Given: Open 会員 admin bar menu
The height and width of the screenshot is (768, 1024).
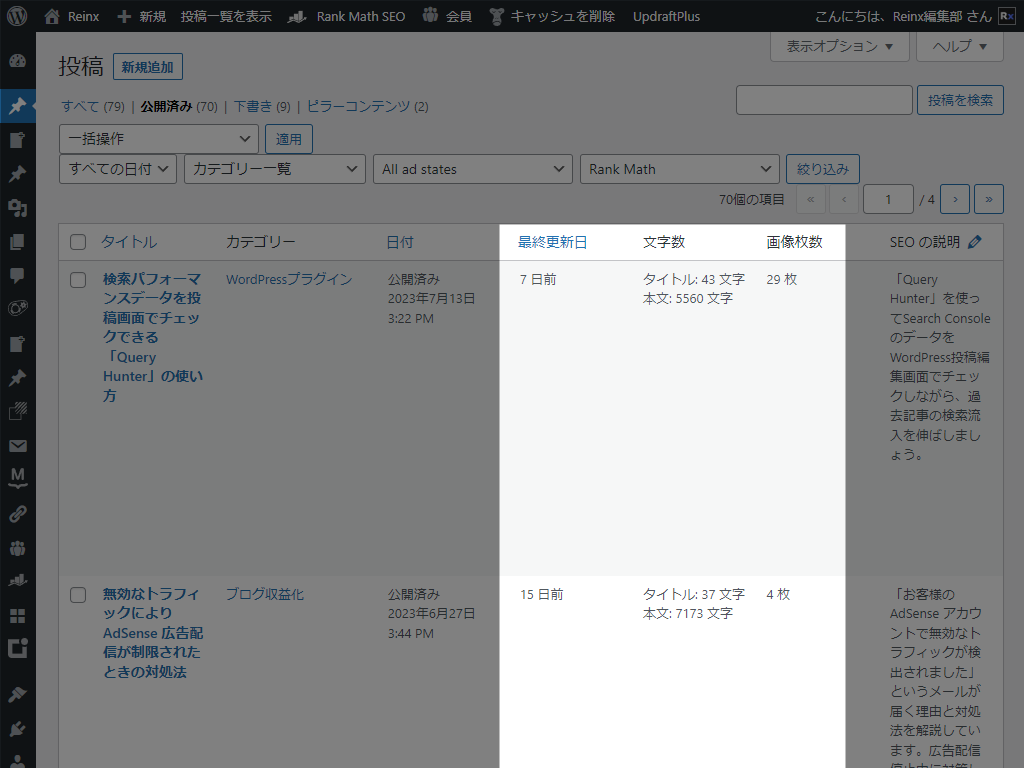Looking at the screenshot, I should 448,16.
